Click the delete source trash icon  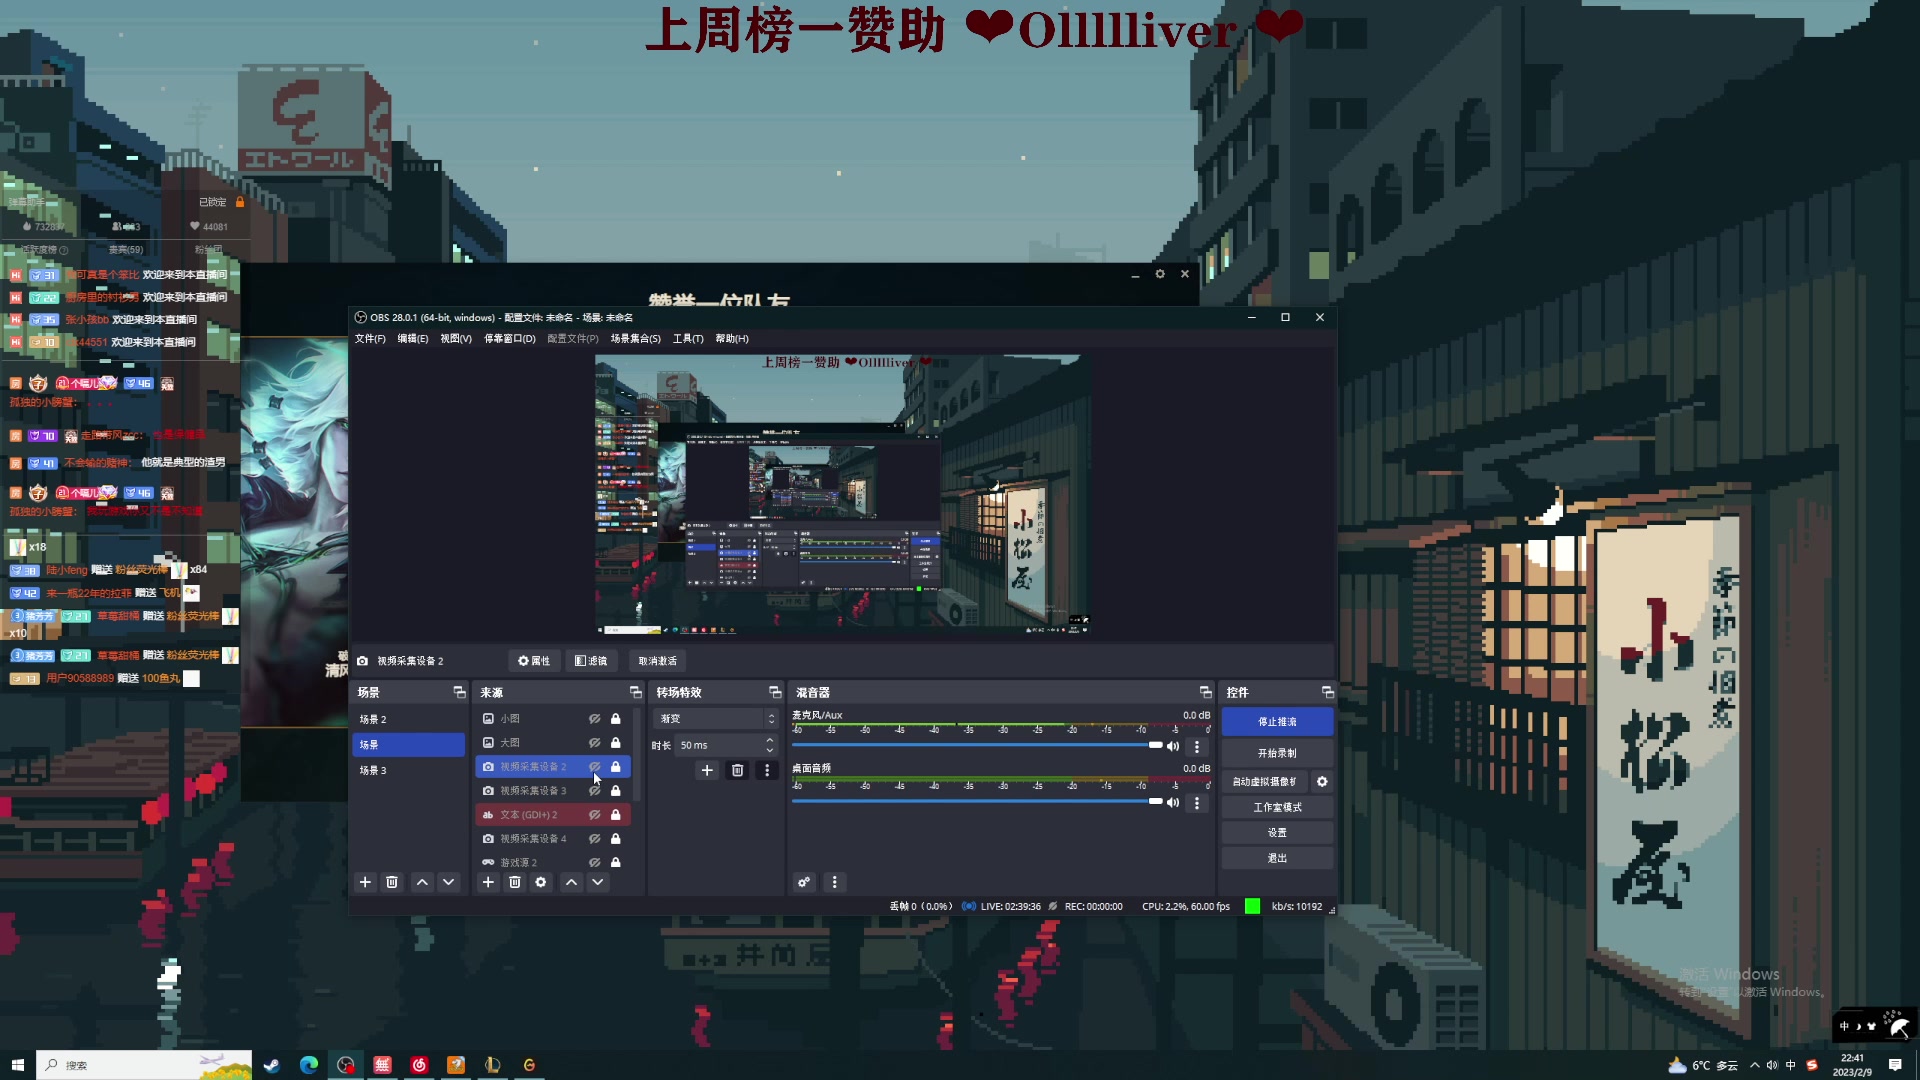(x=514, y=882)
